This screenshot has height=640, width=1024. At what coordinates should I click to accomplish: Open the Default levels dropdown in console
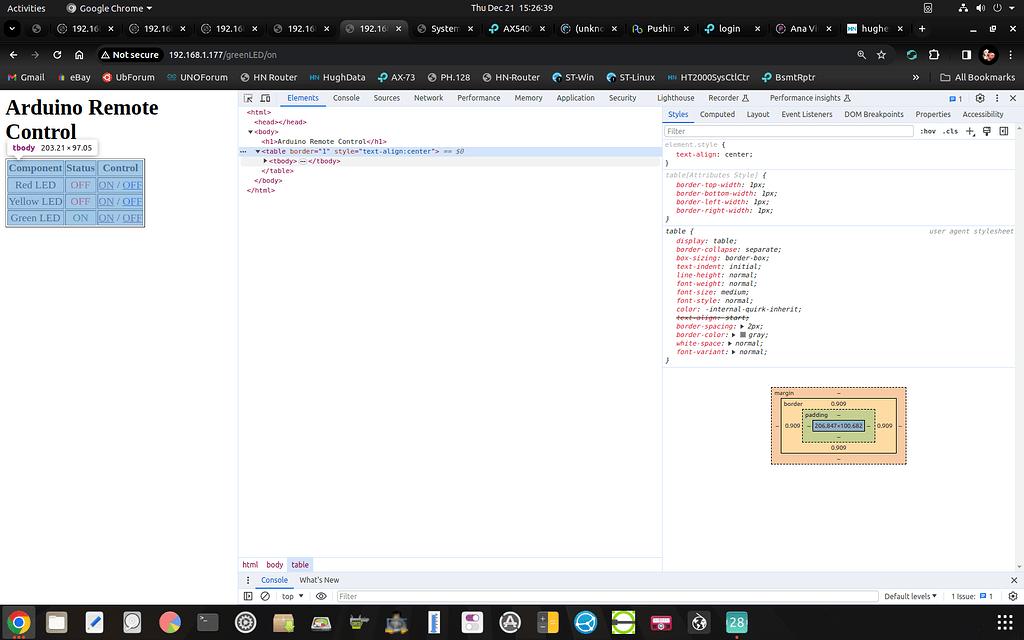click(x=909, y=595)
